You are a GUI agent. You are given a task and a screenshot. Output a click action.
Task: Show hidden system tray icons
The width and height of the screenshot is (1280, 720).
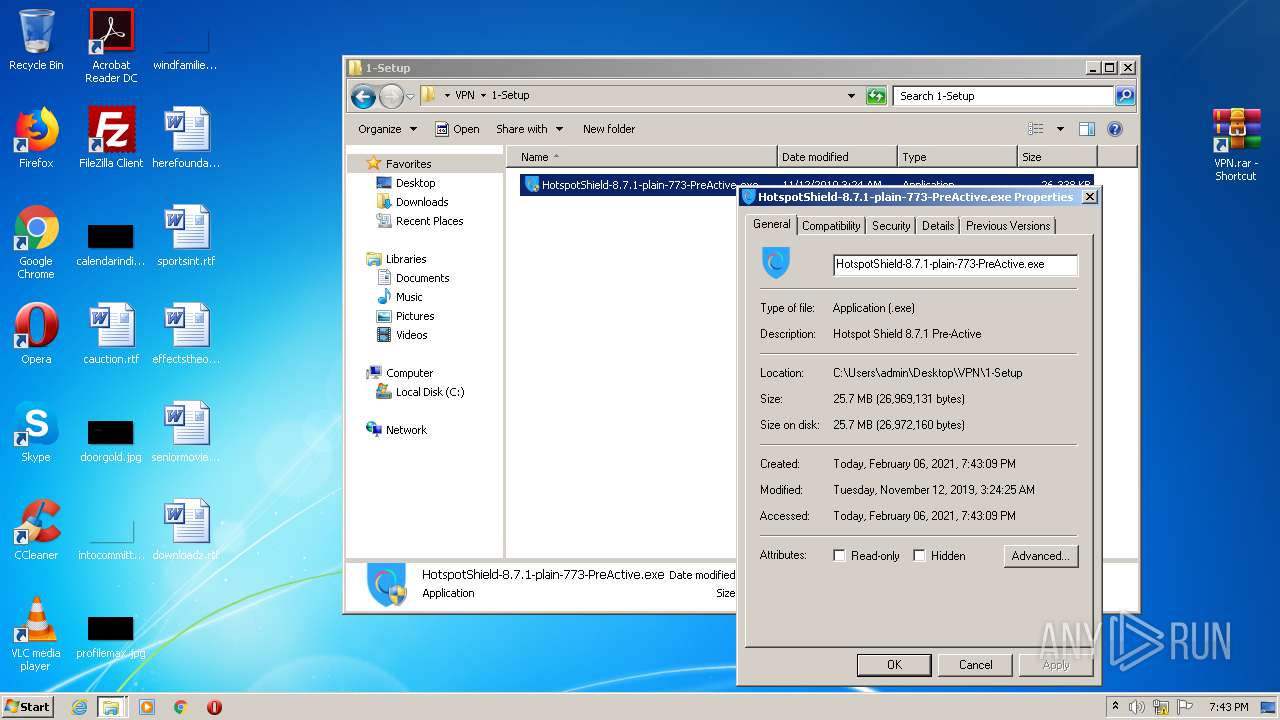(x=1115, y=707)
